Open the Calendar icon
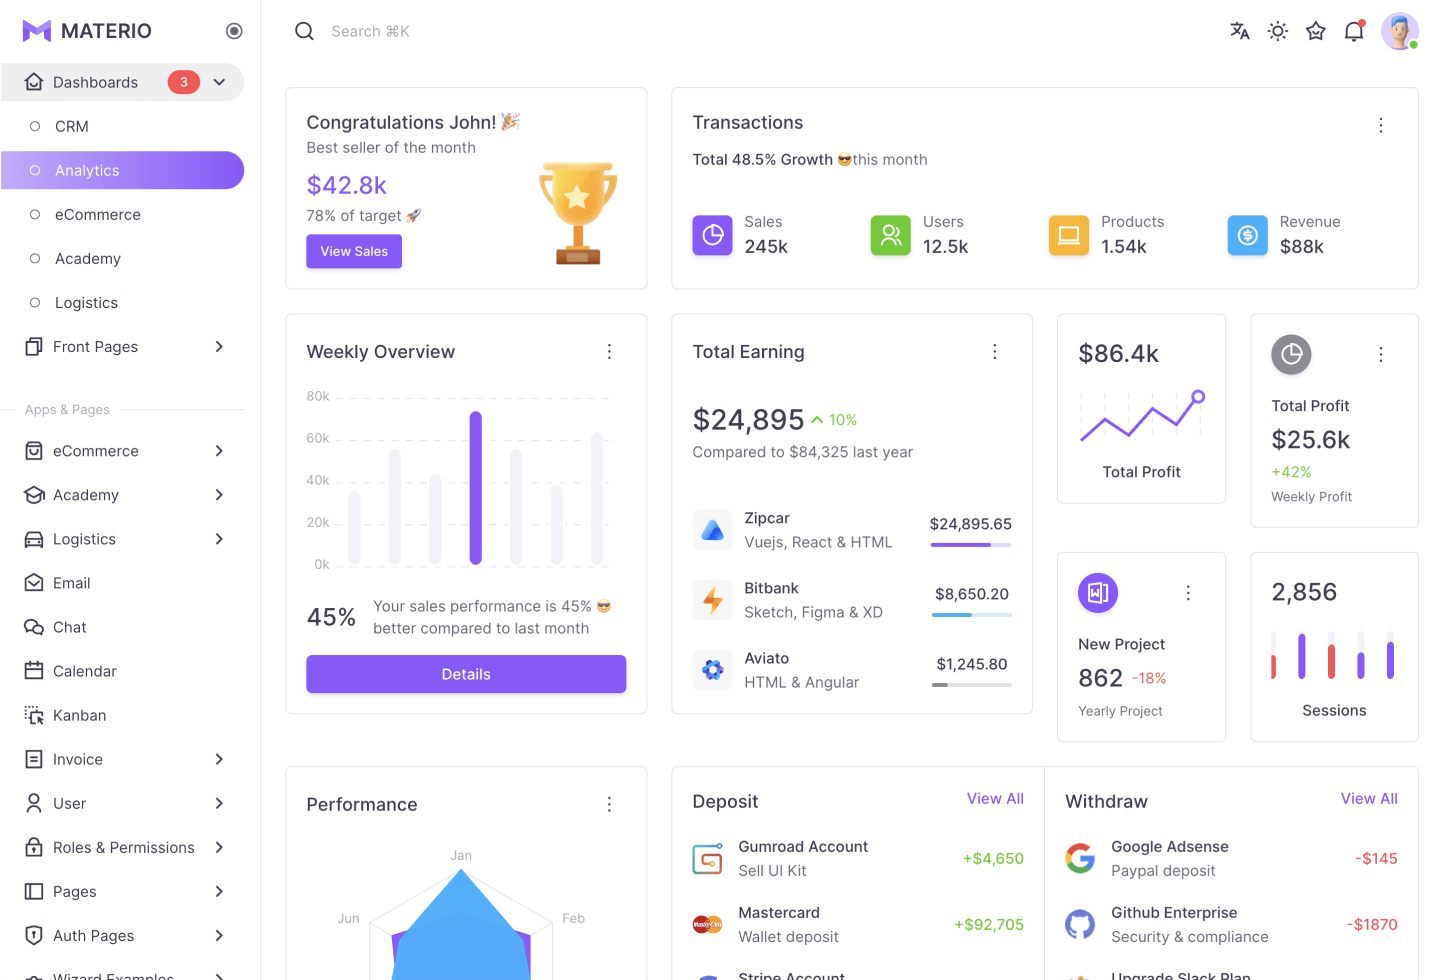The height and width of the screenshot is (980, 1440). click(x=34, y=671)
